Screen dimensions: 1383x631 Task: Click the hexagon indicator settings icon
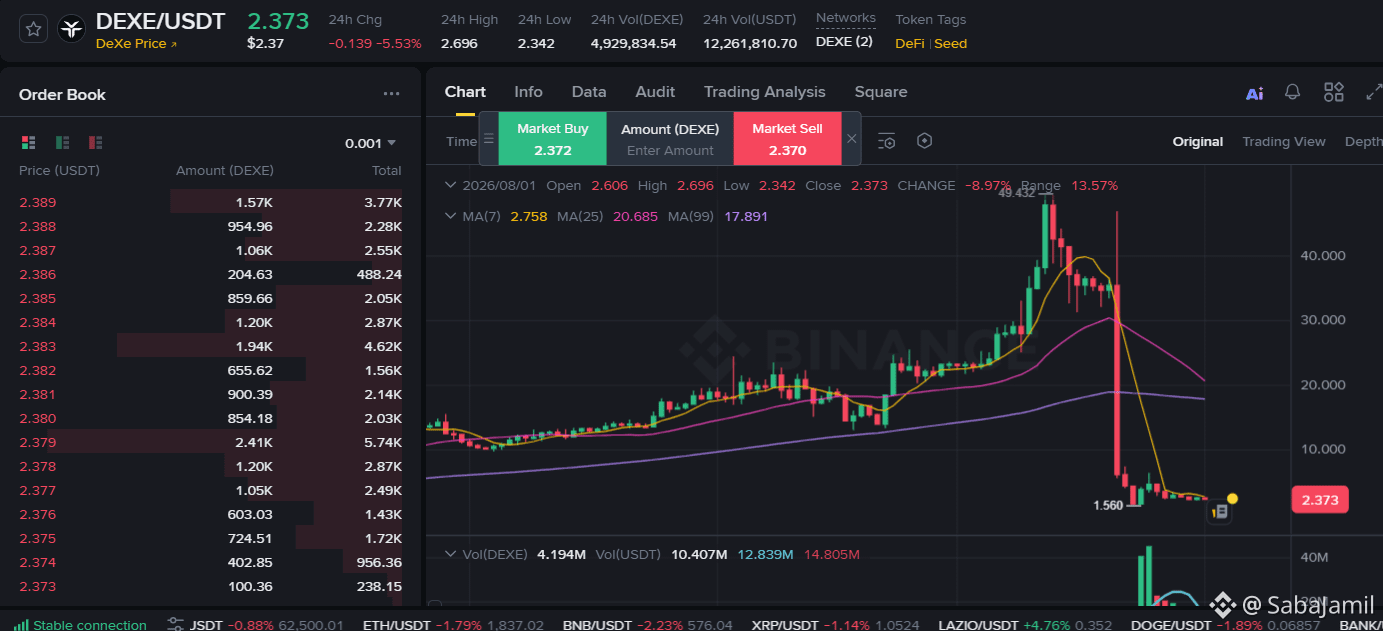tap(924, 141)
